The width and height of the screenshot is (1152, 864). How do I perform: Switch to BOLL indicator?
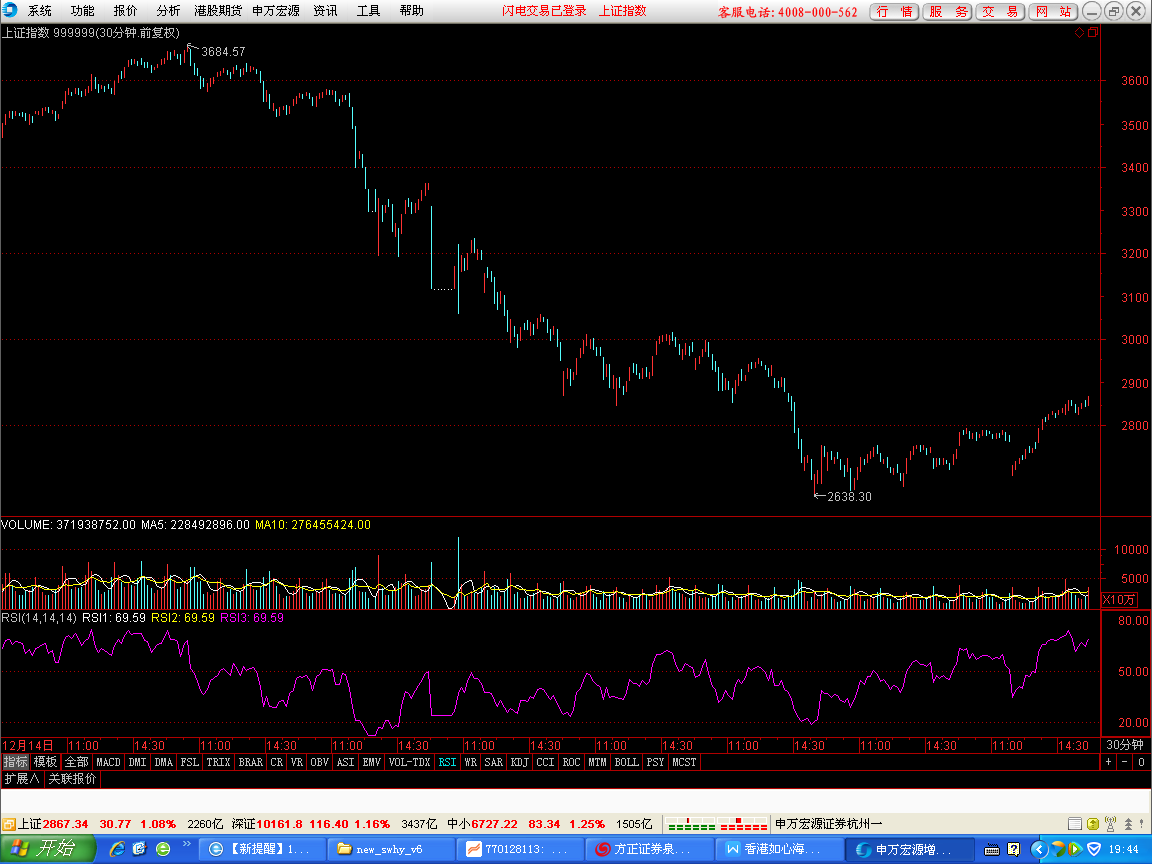pos(626,762)
